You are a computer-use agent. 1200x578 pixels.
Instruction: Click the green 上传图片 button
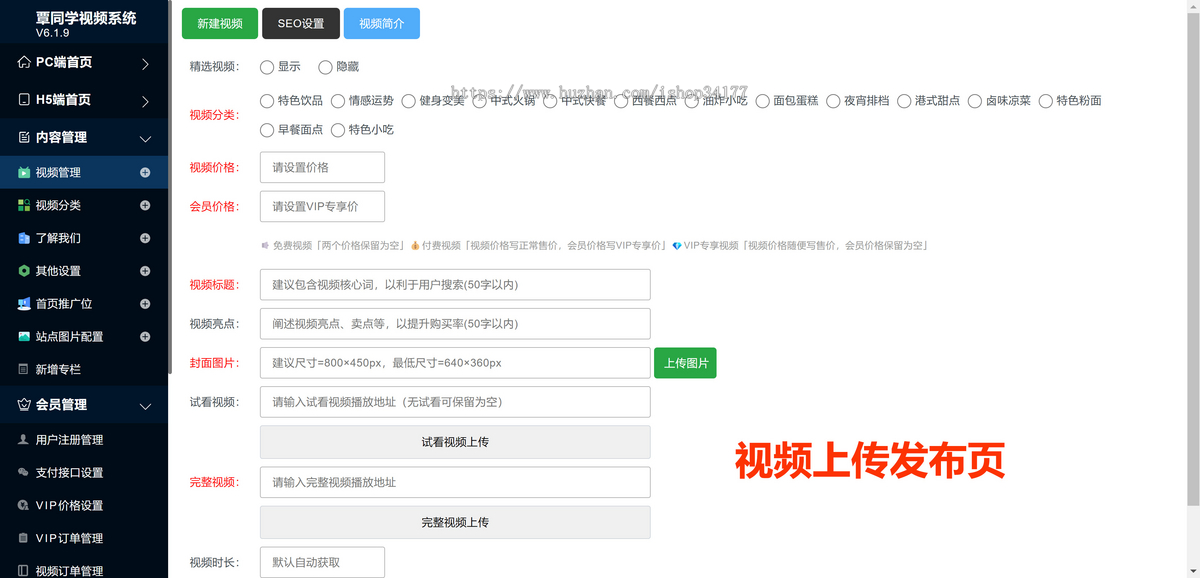685,363
